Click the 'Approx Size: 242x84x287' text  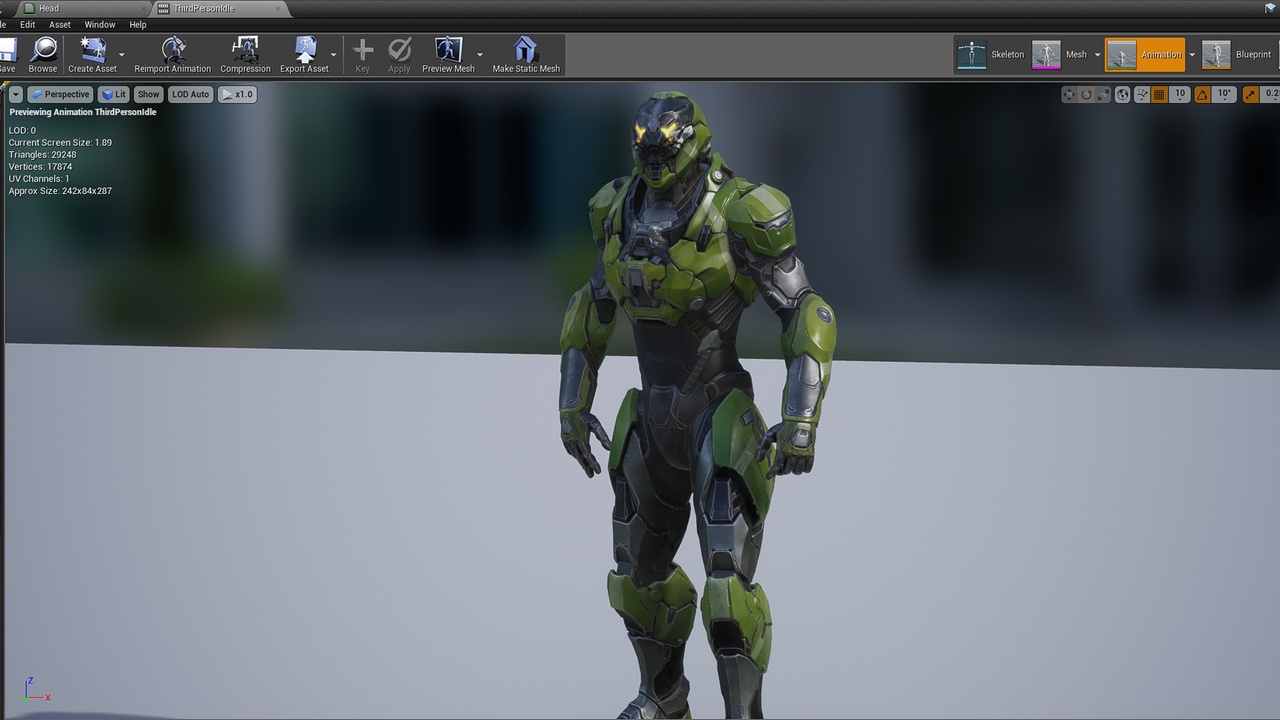(x=60, y=191)
